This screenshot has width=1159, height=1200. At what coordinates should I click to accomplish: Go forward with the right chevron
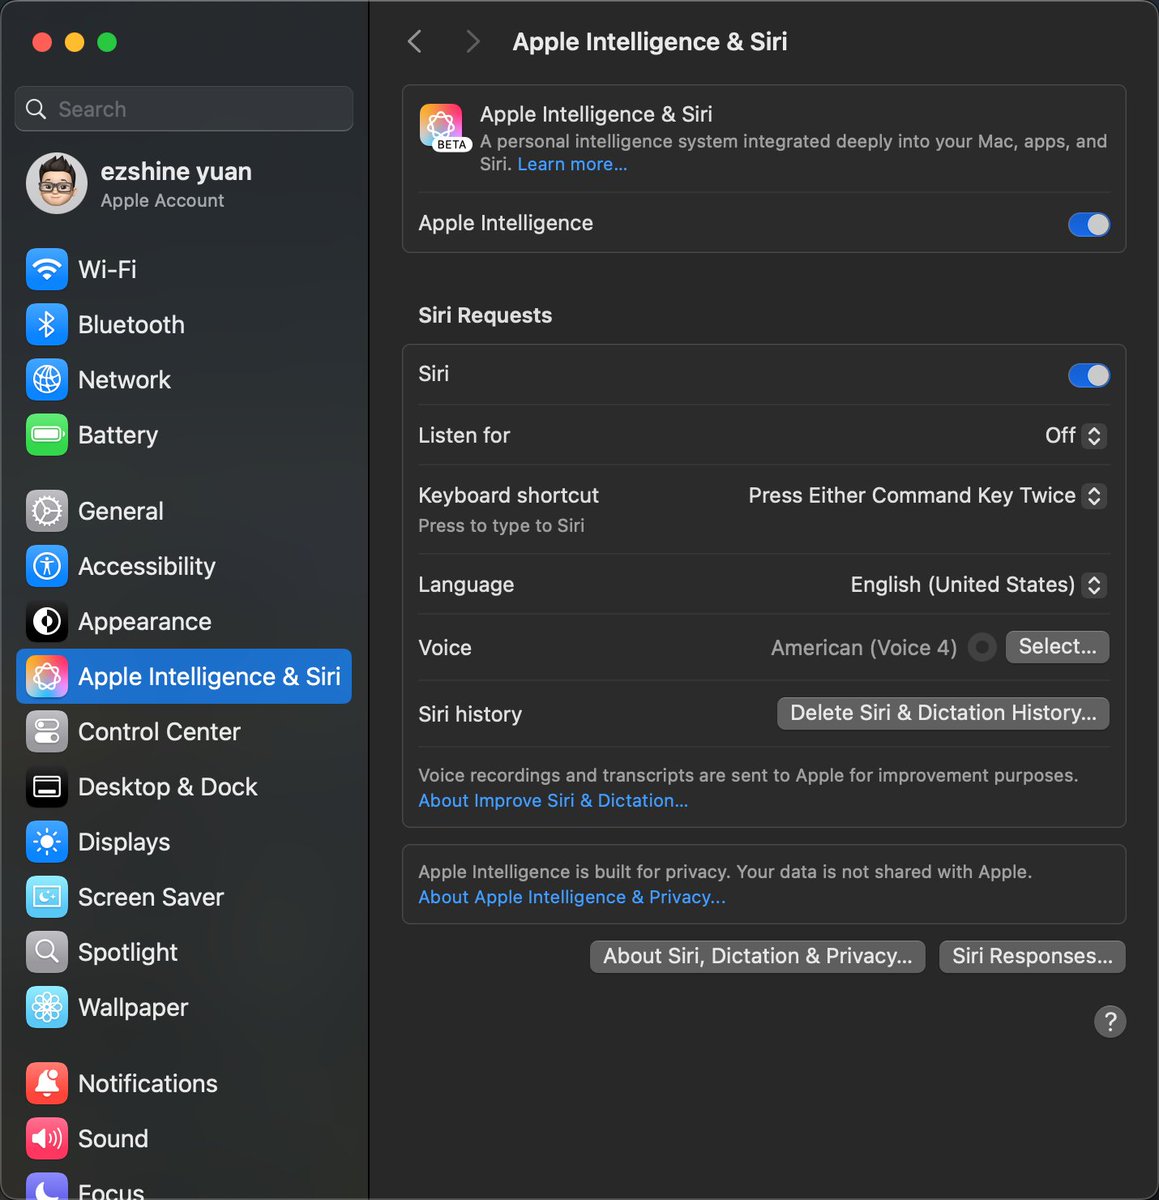(473, 41)
